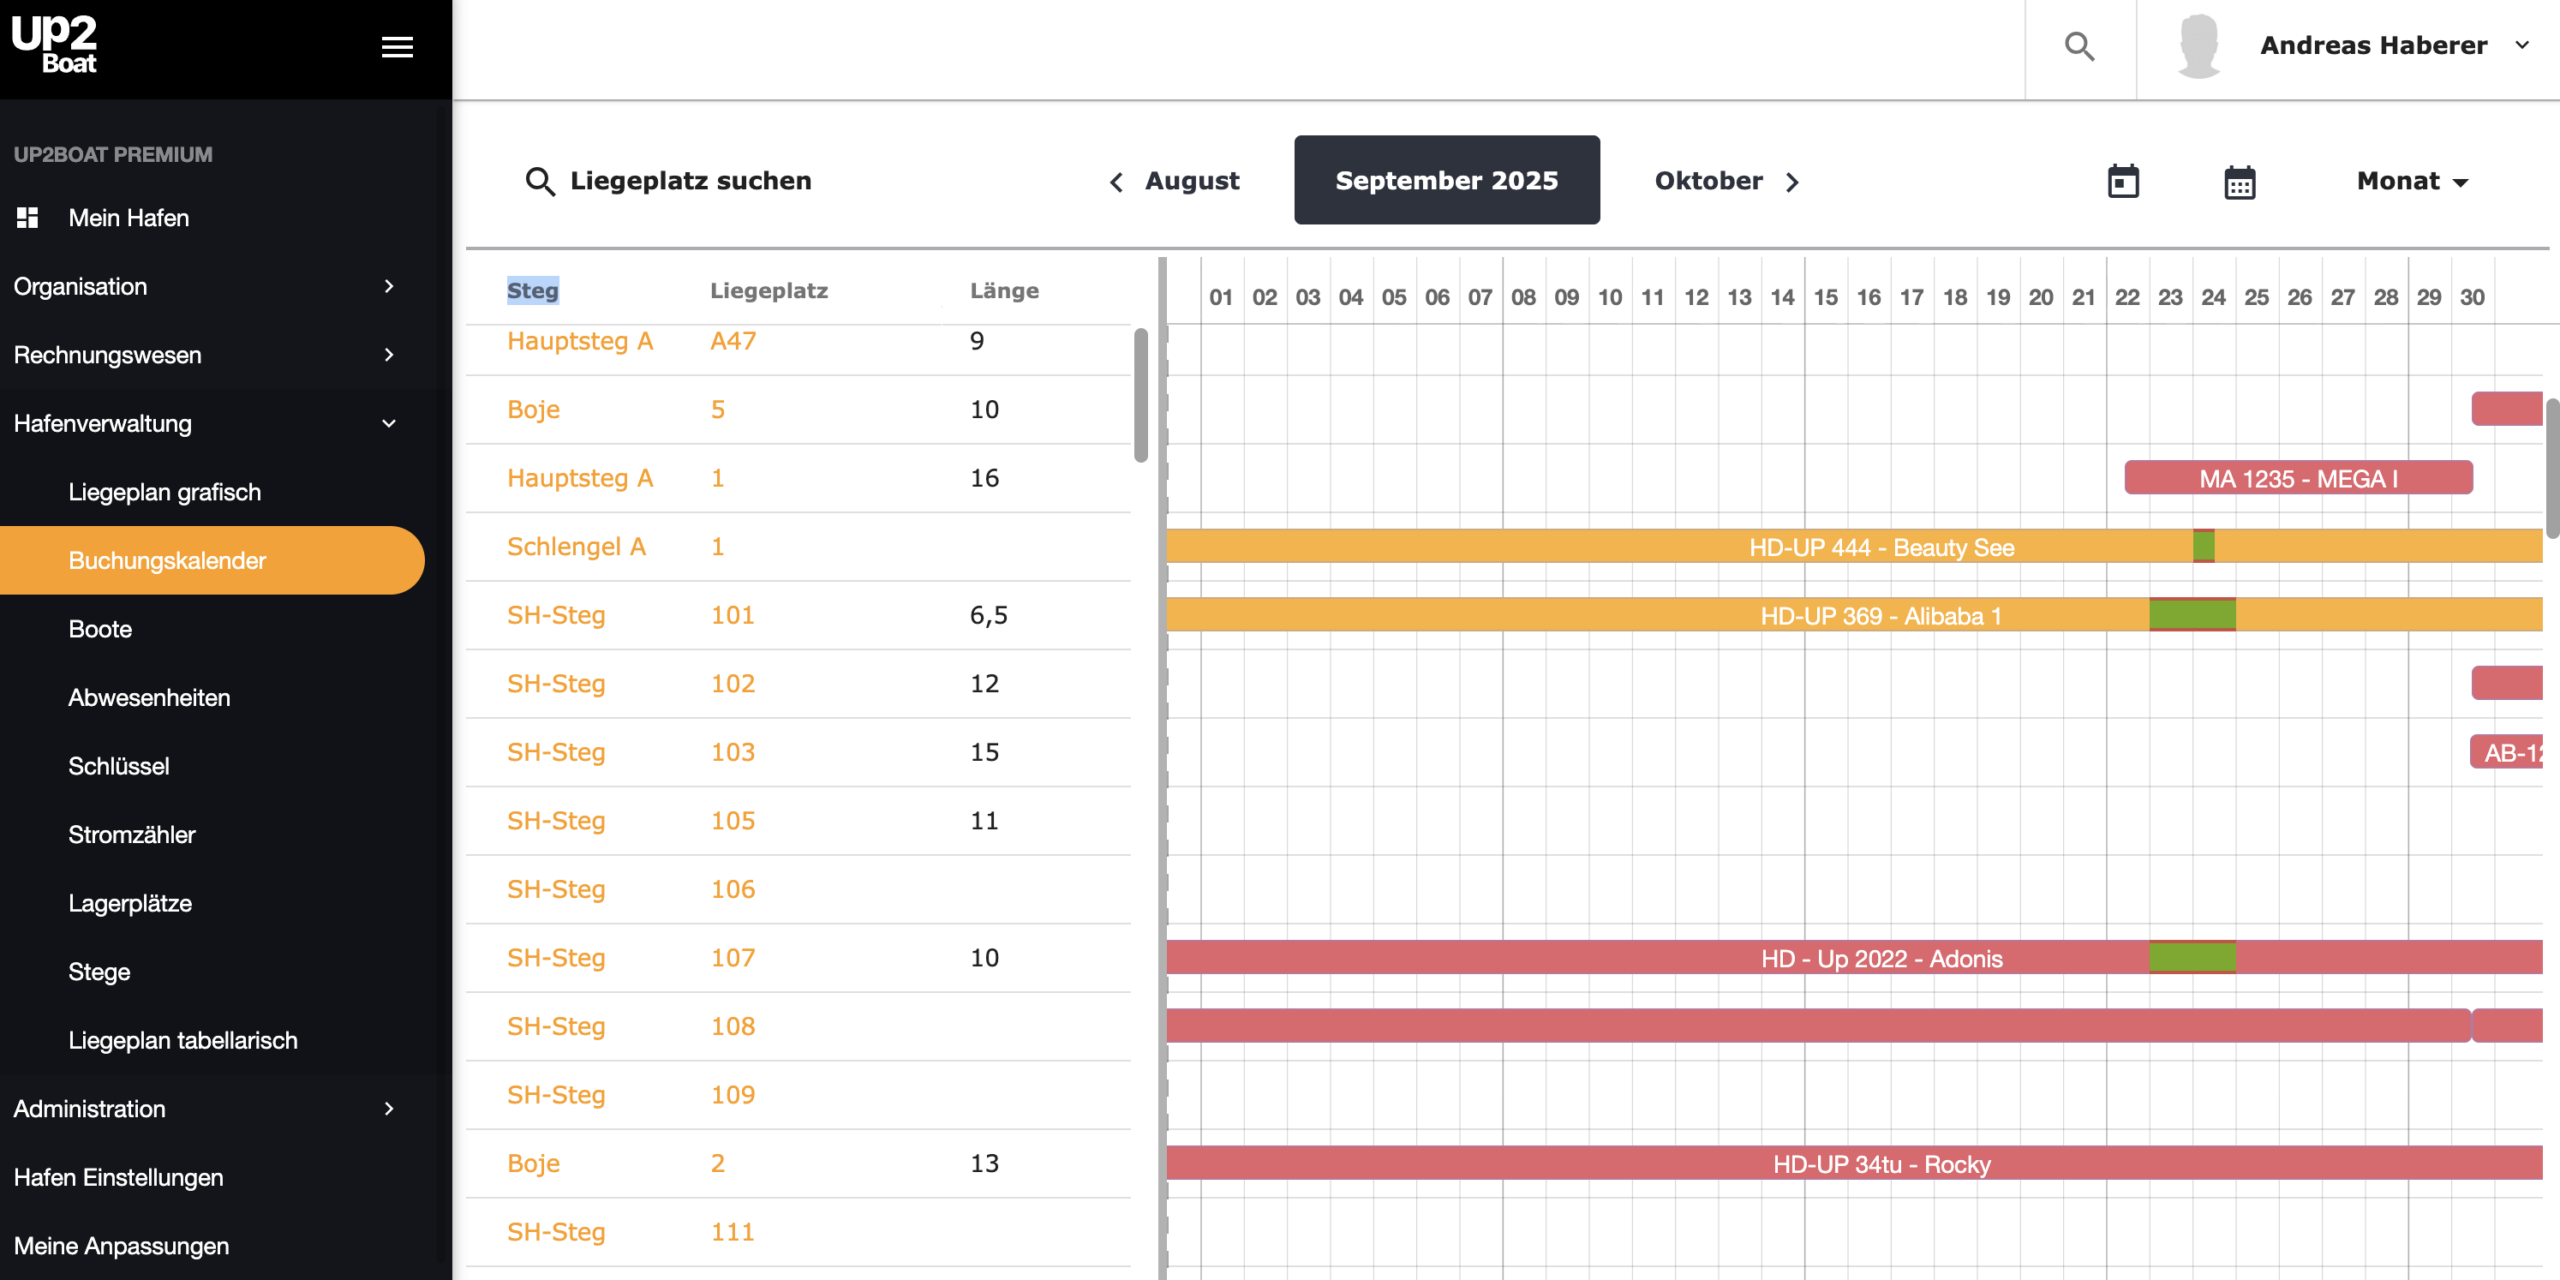Screen dimensions: 2560x1280
Task: Click the user avatar picture
Action: point(2198,46)
